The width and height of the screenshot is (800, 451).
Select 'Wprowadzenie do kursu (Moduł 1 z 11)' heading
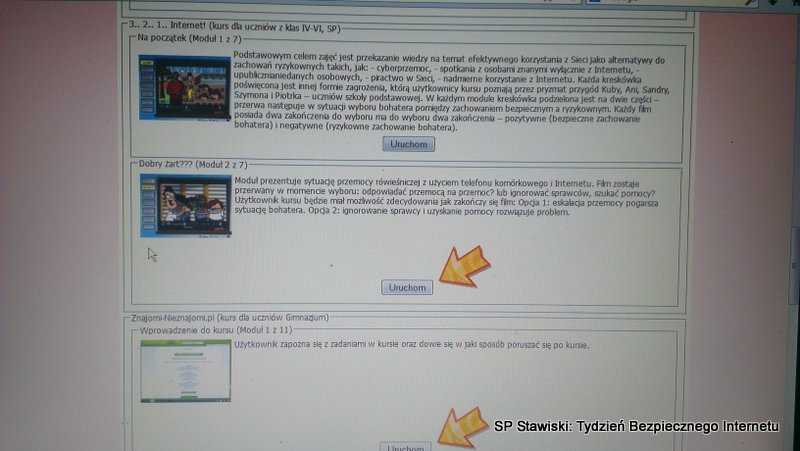coord(216,330)
